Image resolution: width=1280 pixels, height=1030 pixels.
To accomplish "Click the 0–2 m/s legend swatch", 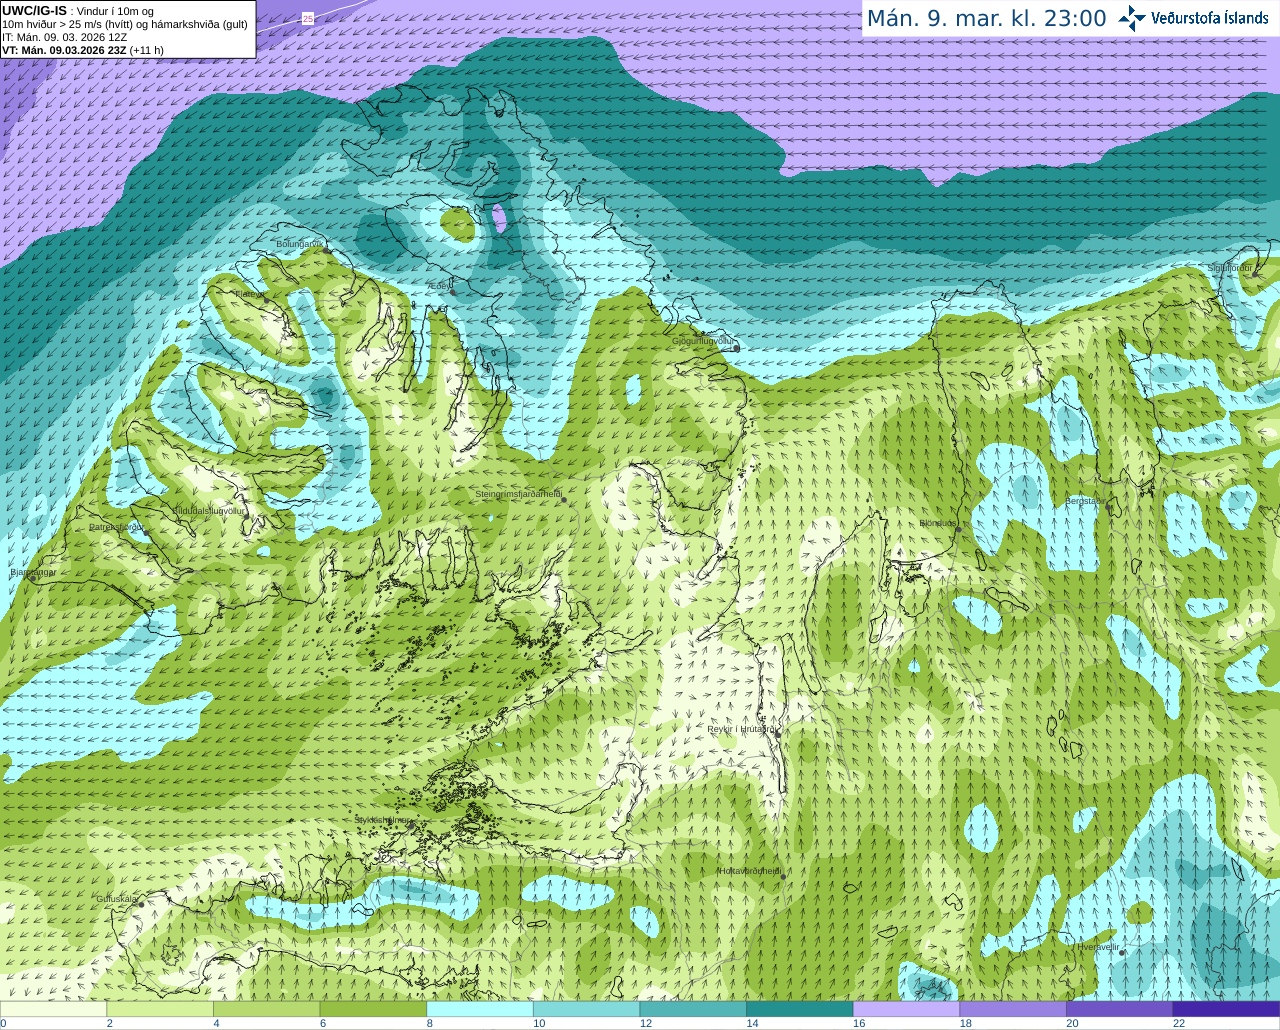I will (x=53, y=1009).
